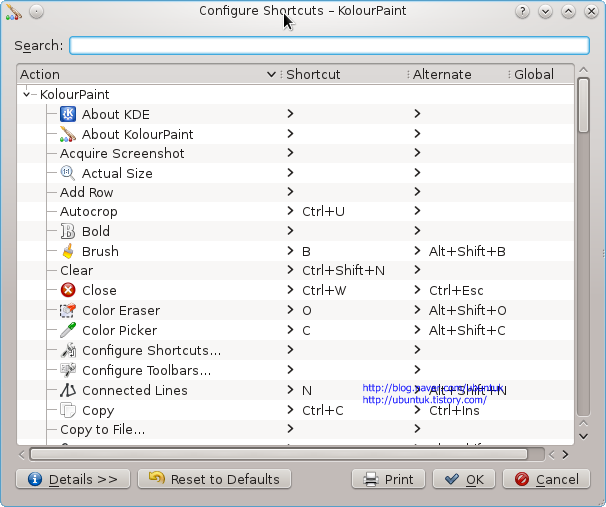Click the horizontal scrollbar right arrow
Viewport: 606px width, 507px height.
click(x=565, y=454)
